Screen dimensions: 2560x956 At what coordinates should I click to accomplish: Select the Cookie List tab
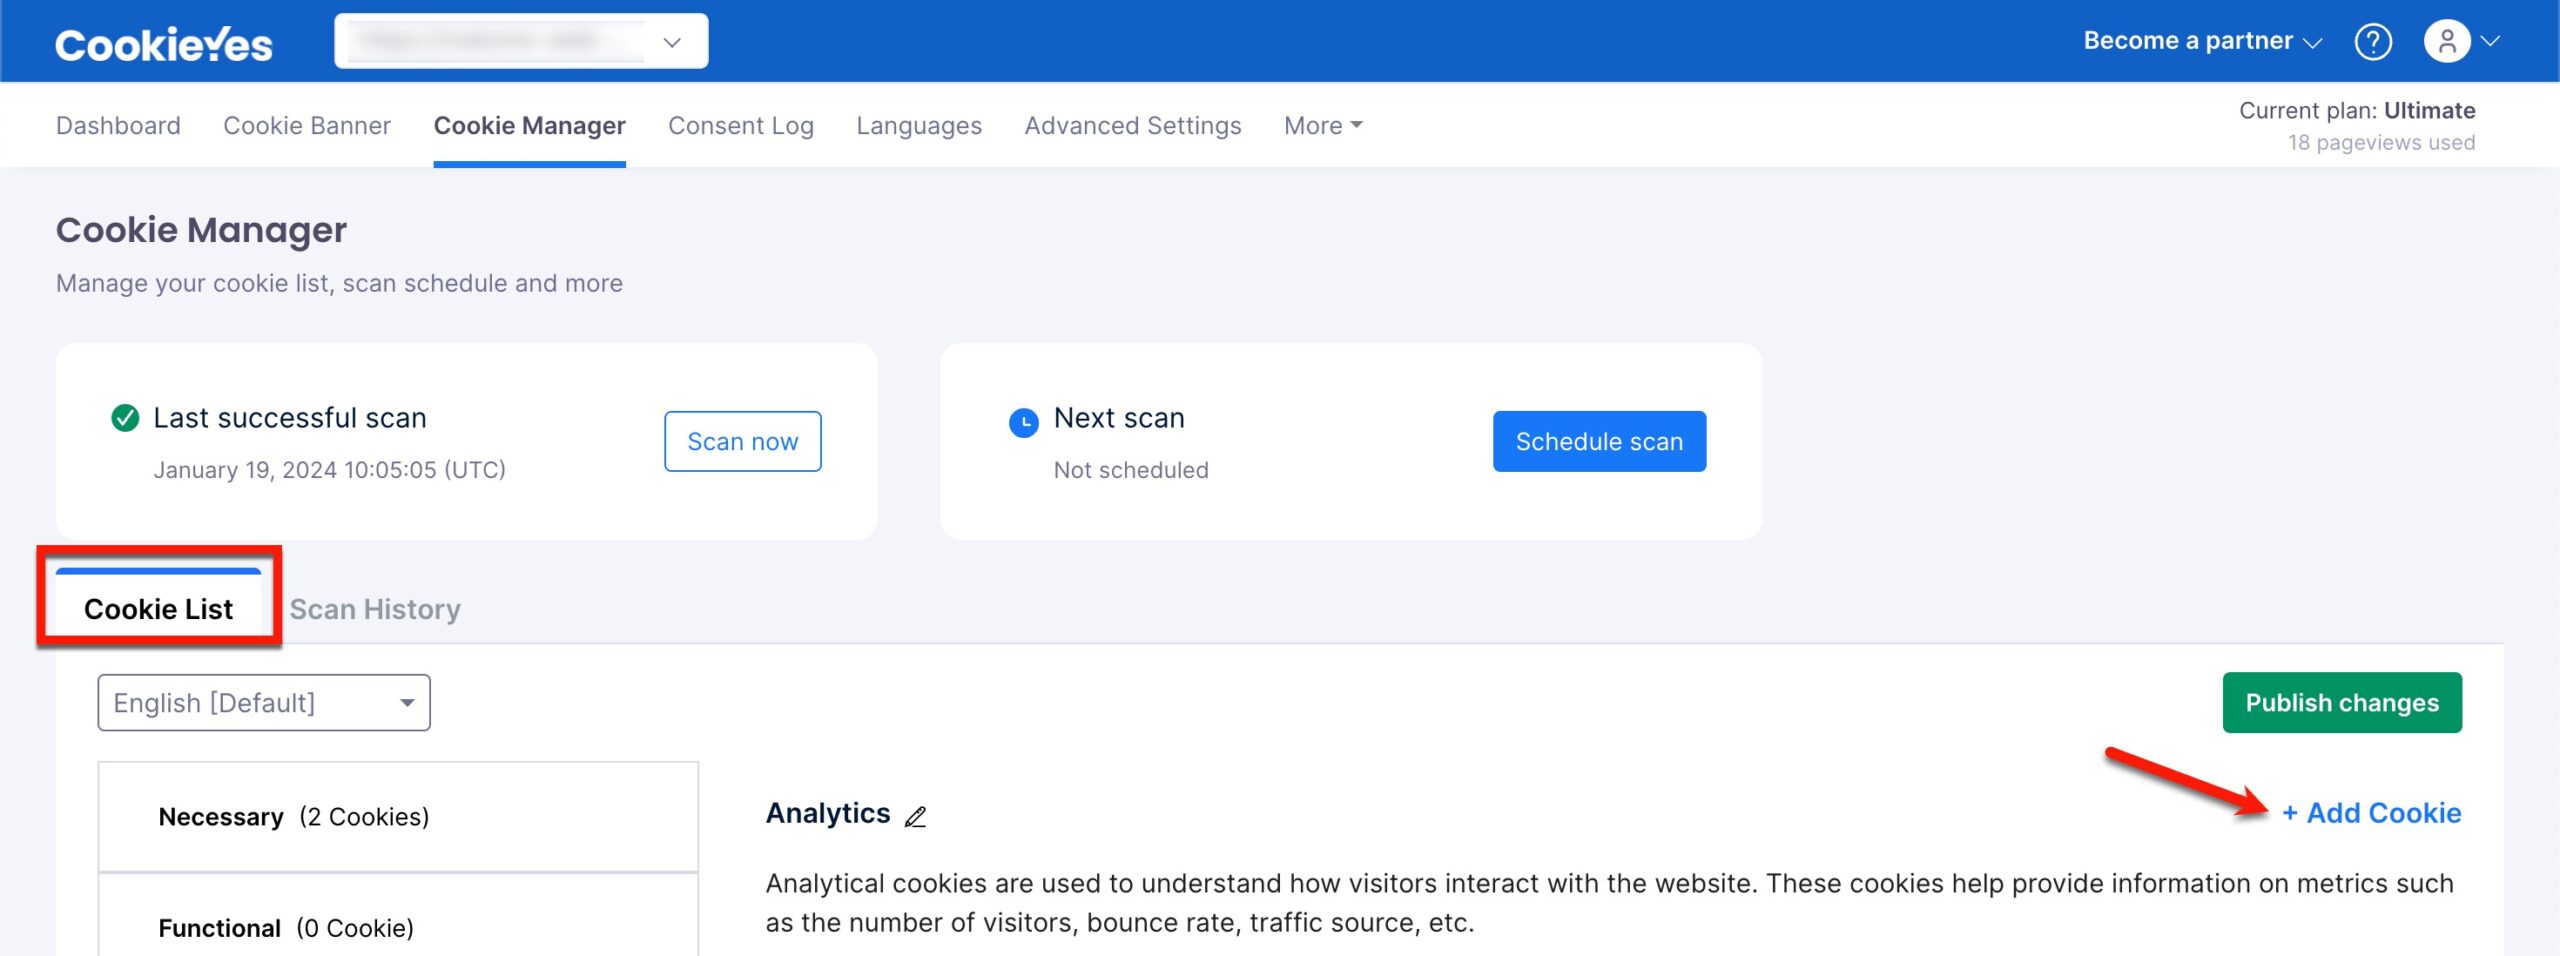(158, 608)
